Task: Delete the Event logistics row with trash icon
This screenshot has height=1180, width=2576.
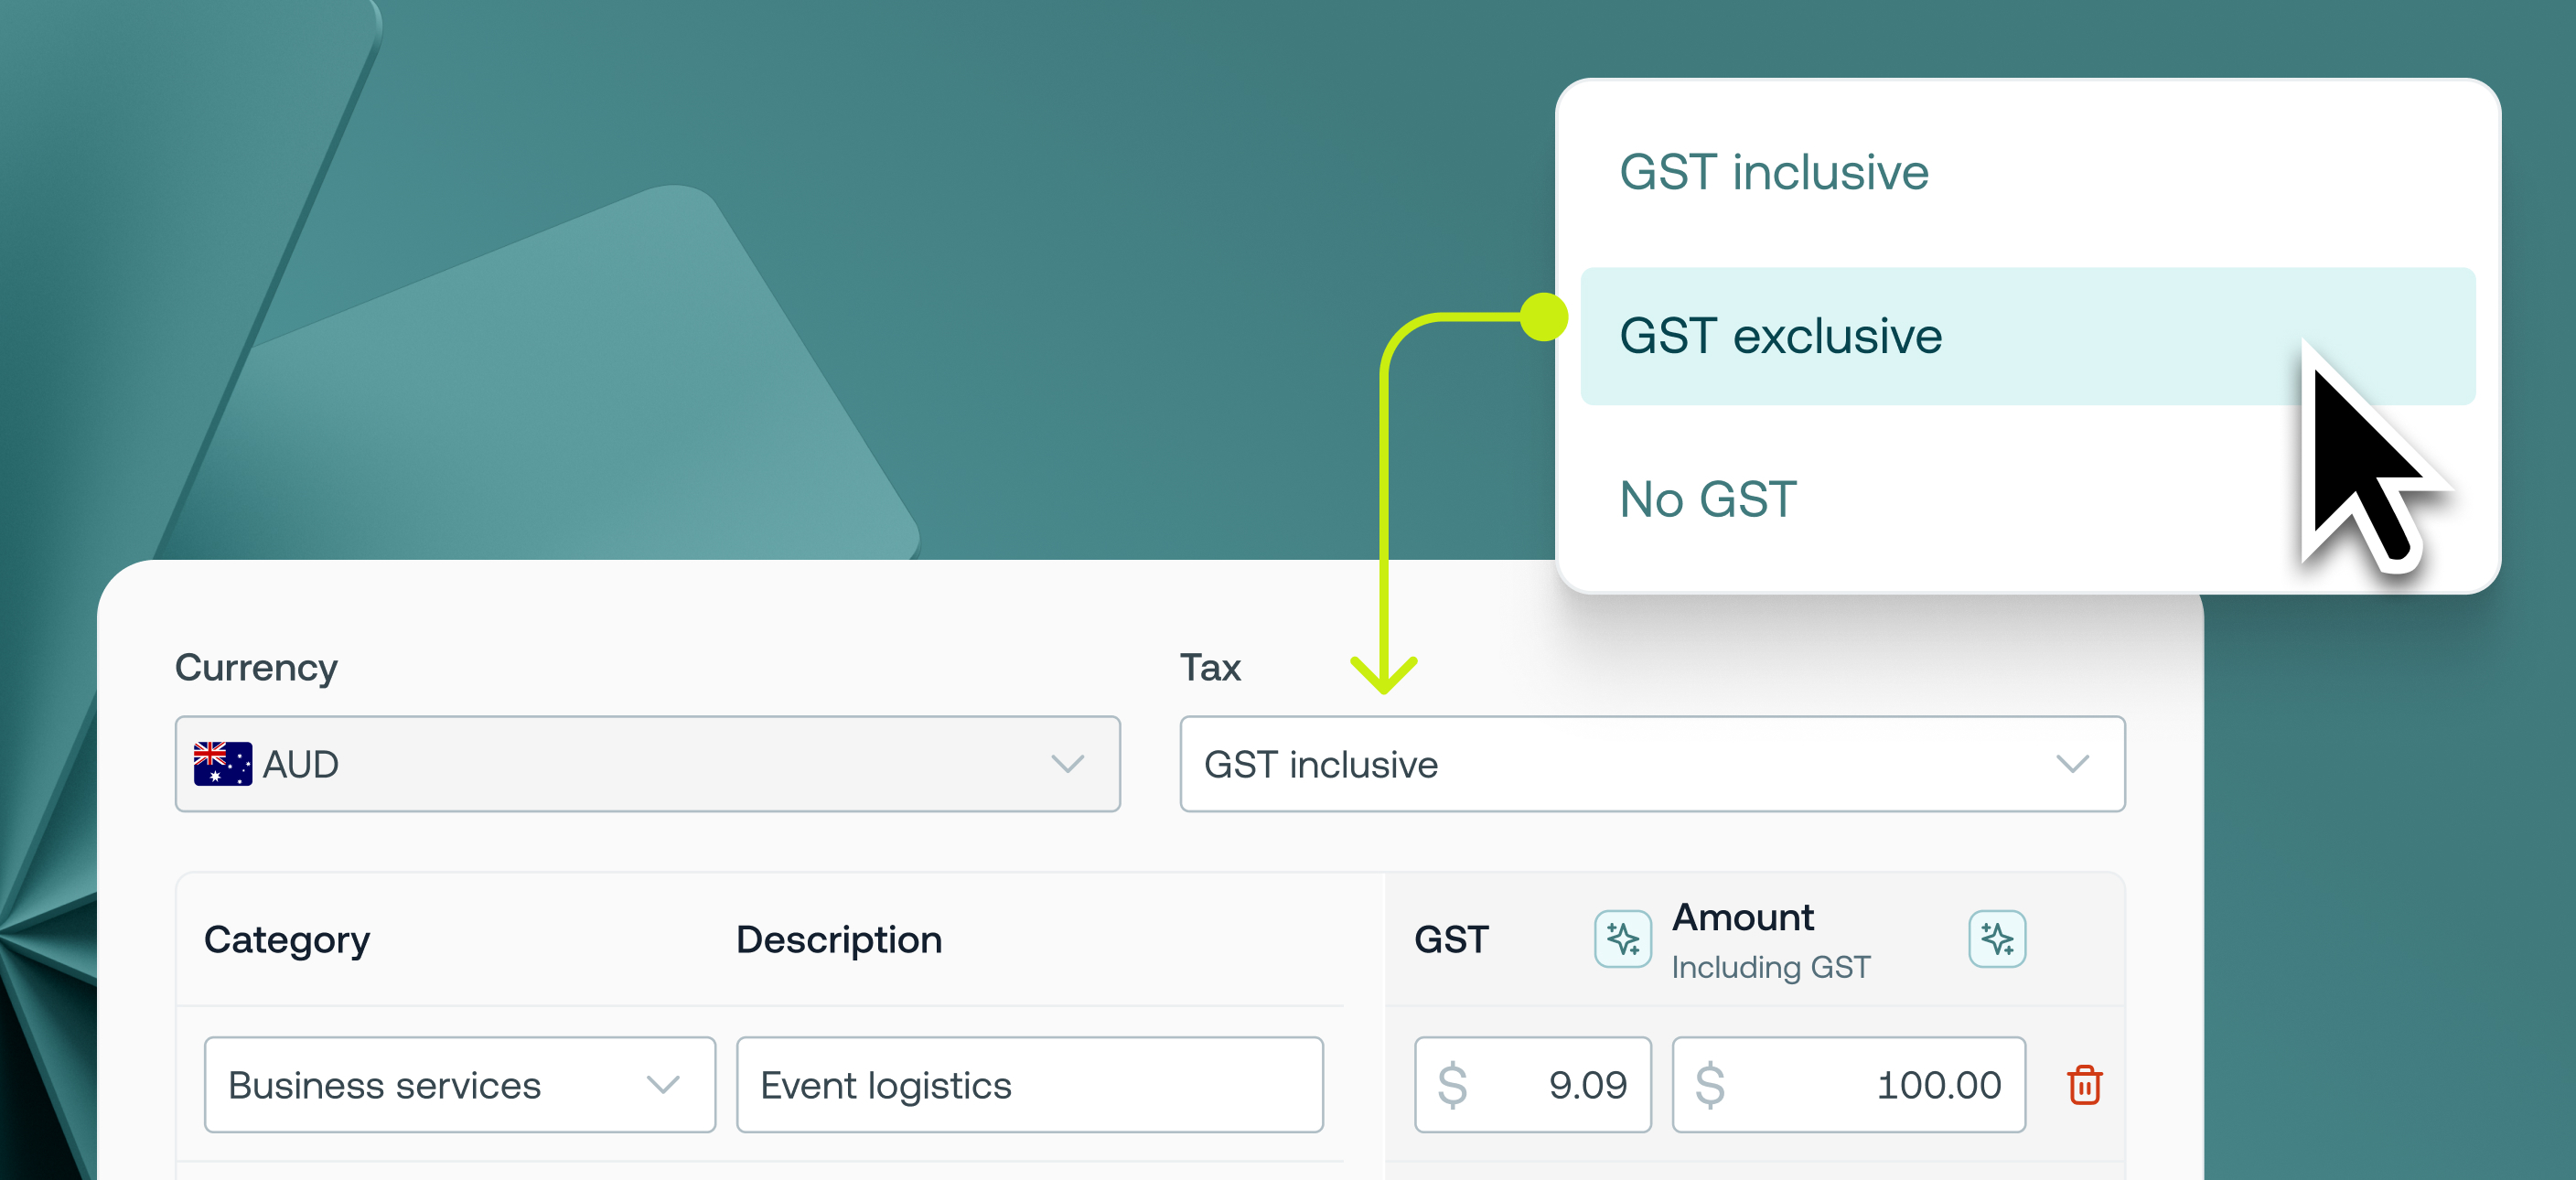Action: (x=2084, y=1085)
